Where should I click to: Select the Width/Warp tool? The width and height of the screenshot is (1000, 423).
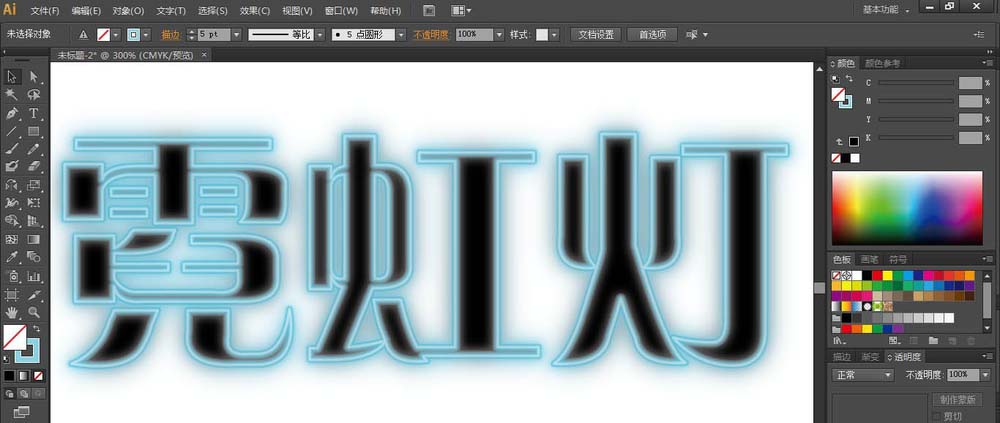point(12,203)
